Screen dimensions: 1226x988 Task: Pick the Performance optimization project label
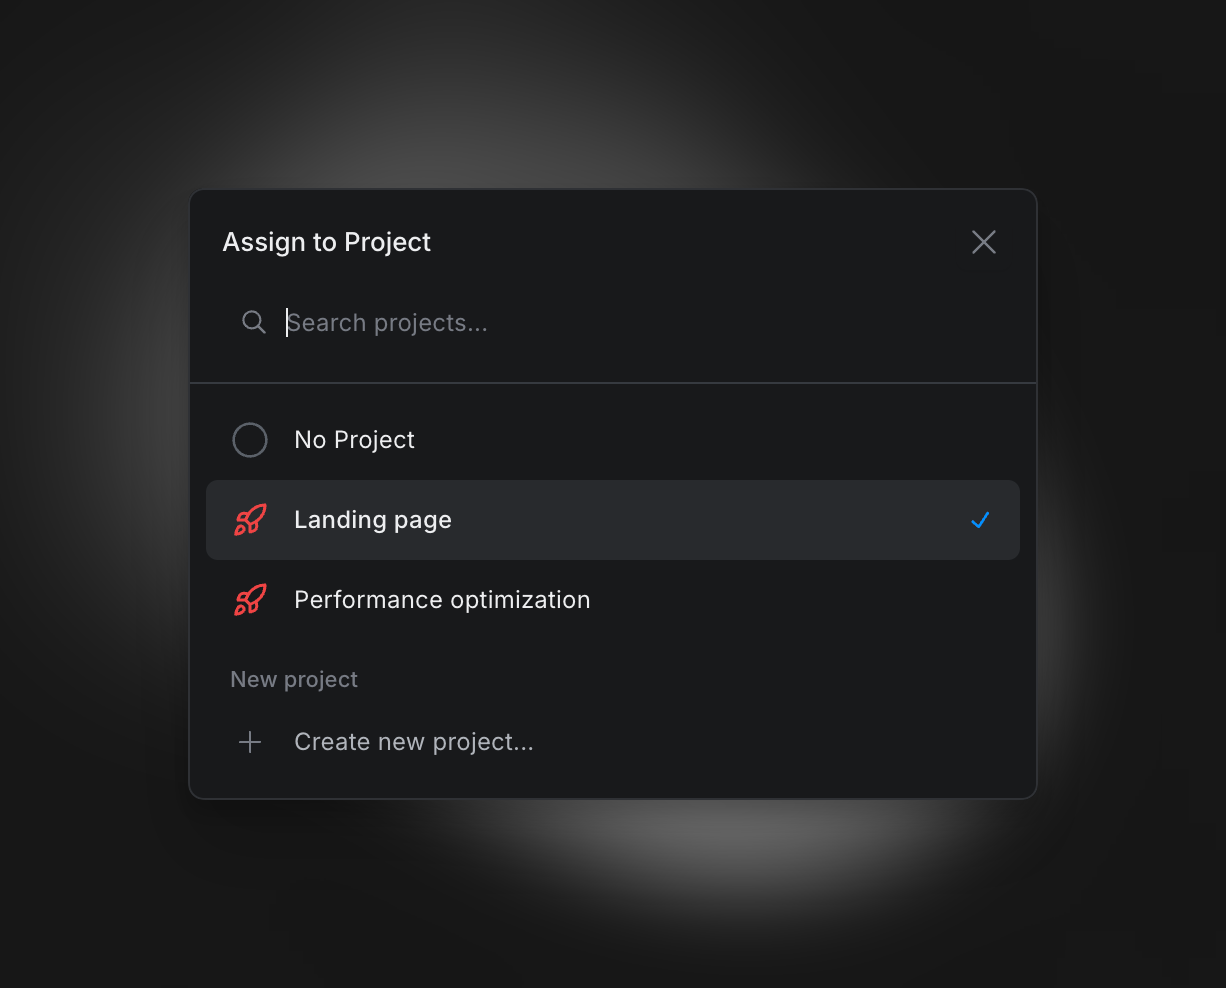[442, 600]
